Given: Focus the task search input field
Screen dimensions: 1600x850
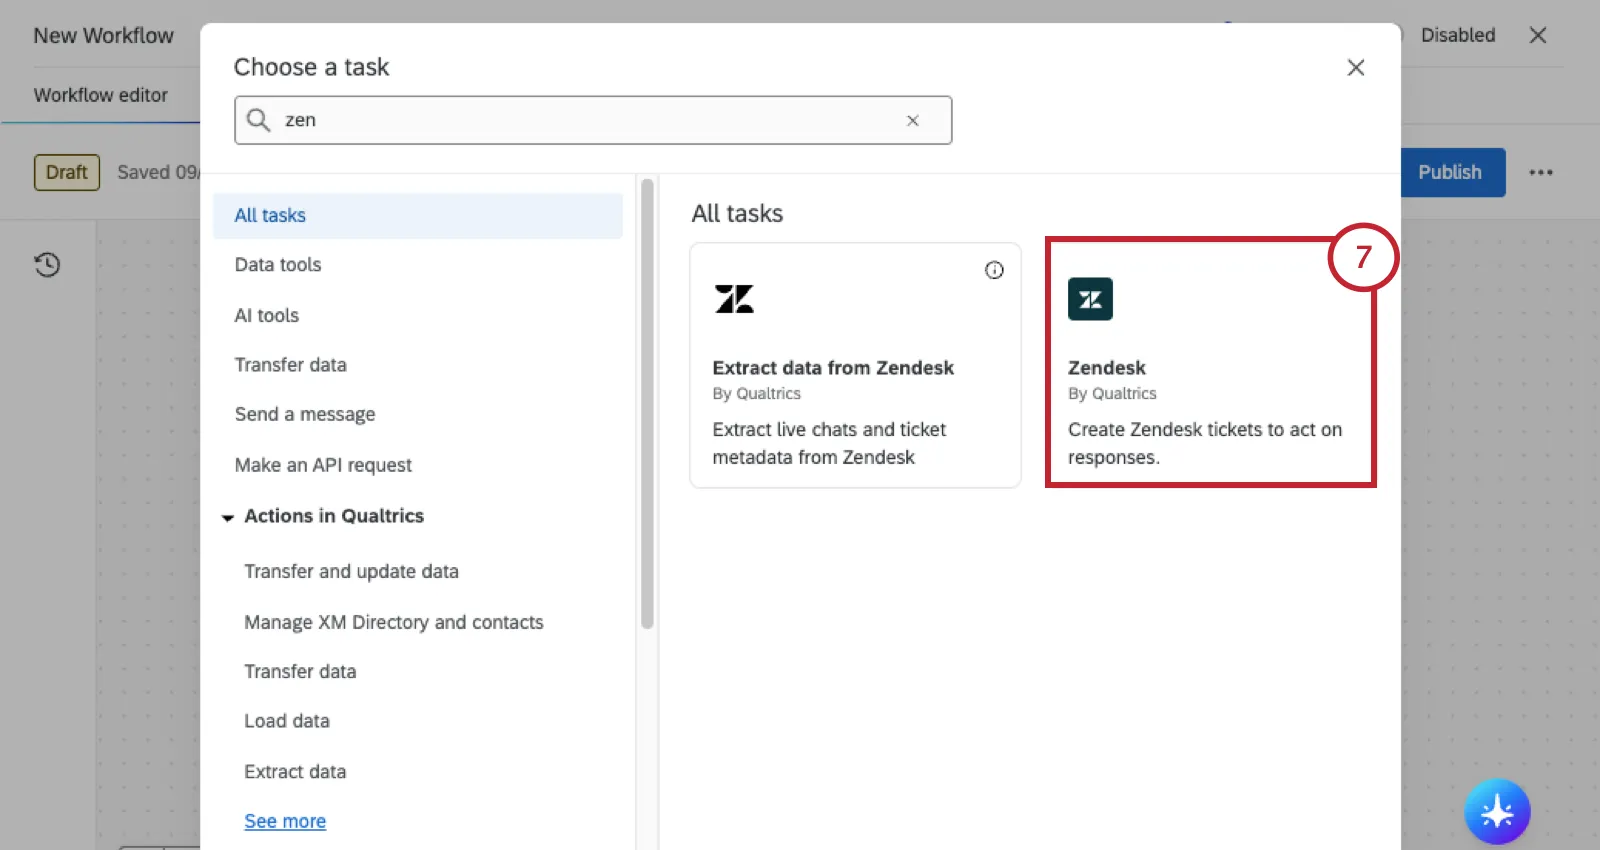Looking at the screenshot, I should coord(593,120).
